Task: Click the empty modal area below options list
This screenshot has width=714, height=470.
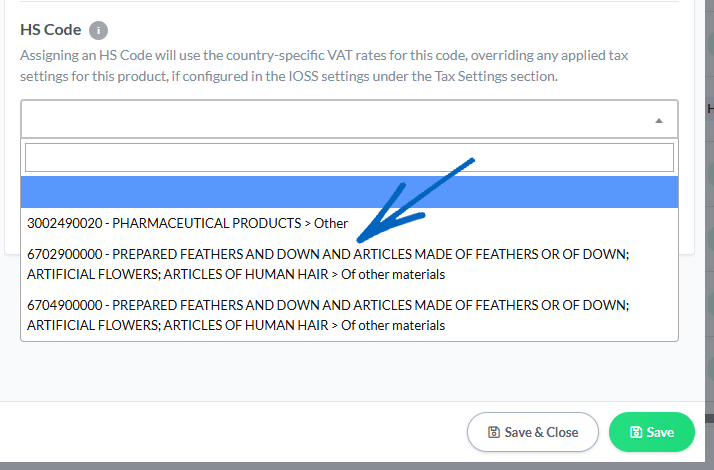Action: point(349,371)
